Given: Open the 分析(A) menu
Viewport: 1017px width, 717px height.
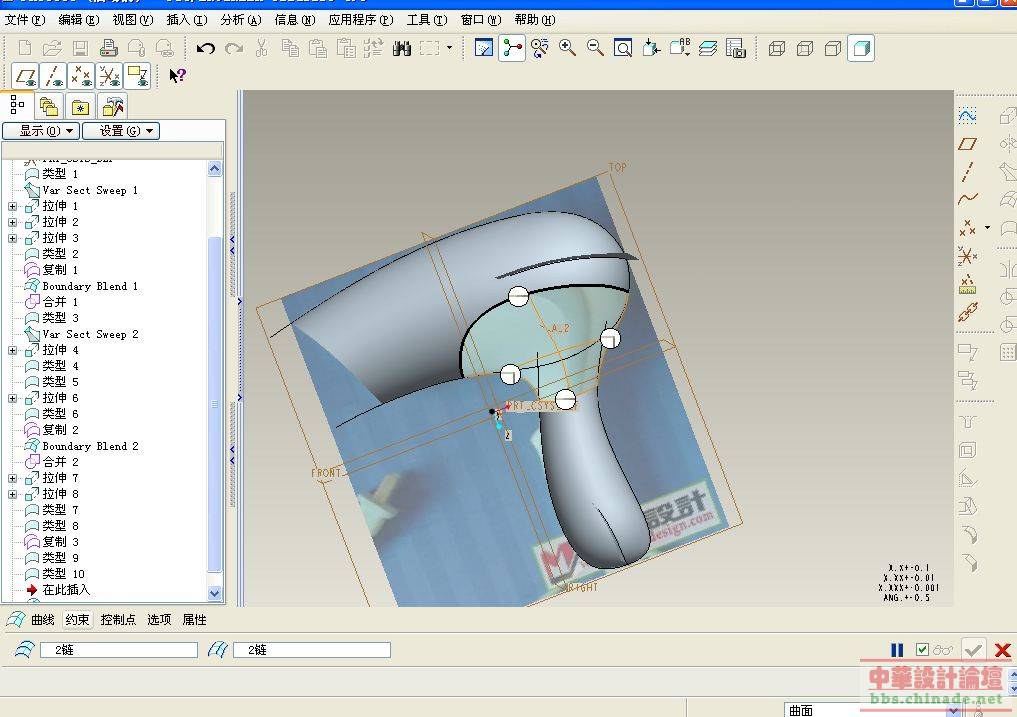Looking at the screenshot, I should tap(241, 20).
